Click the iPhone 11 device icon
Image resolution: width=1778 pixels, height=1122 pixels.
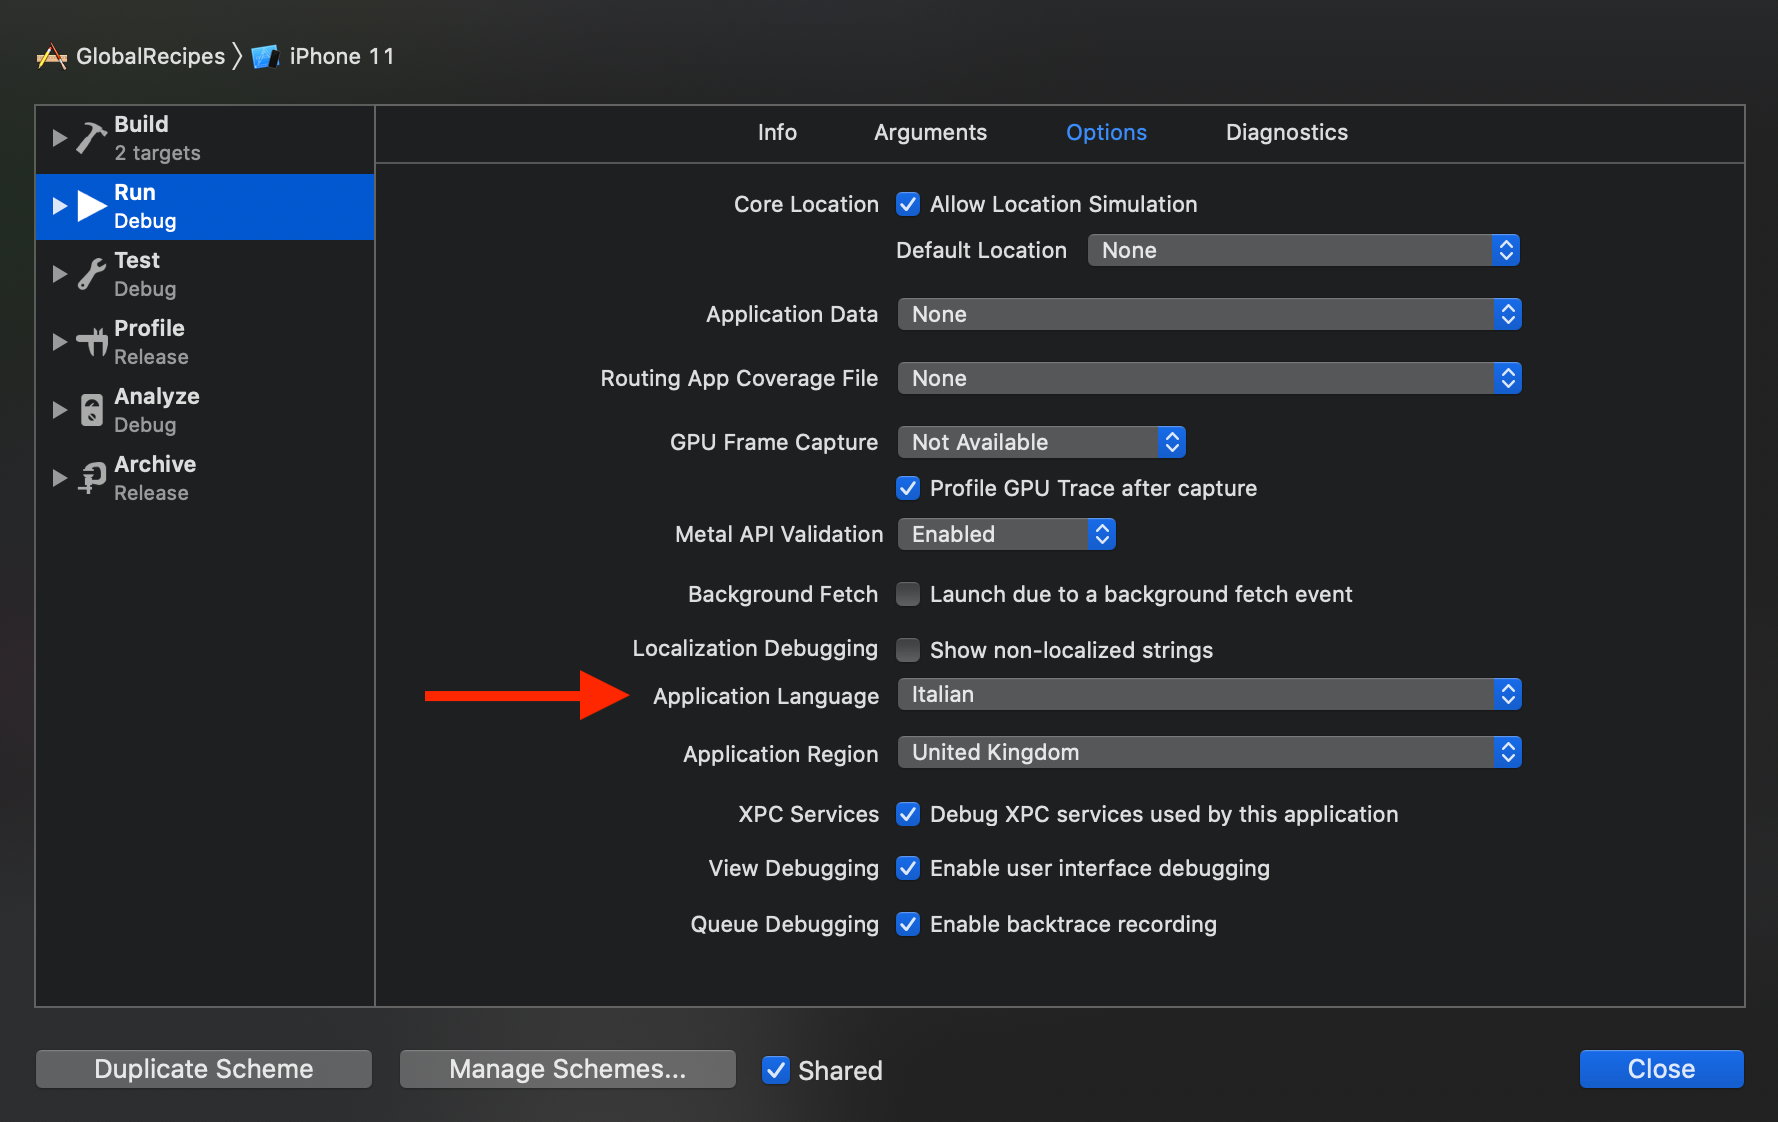point(265,56)
